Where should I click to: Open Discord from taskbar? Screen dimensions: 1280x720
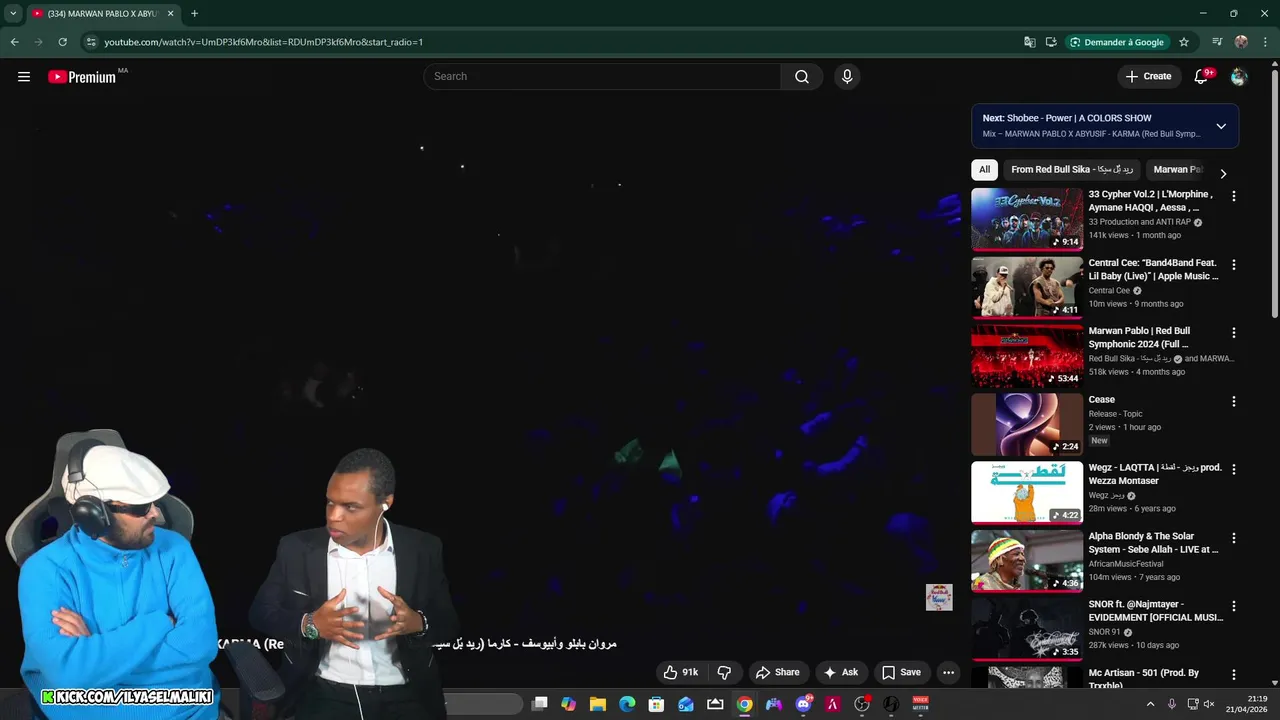coord(803,704)
